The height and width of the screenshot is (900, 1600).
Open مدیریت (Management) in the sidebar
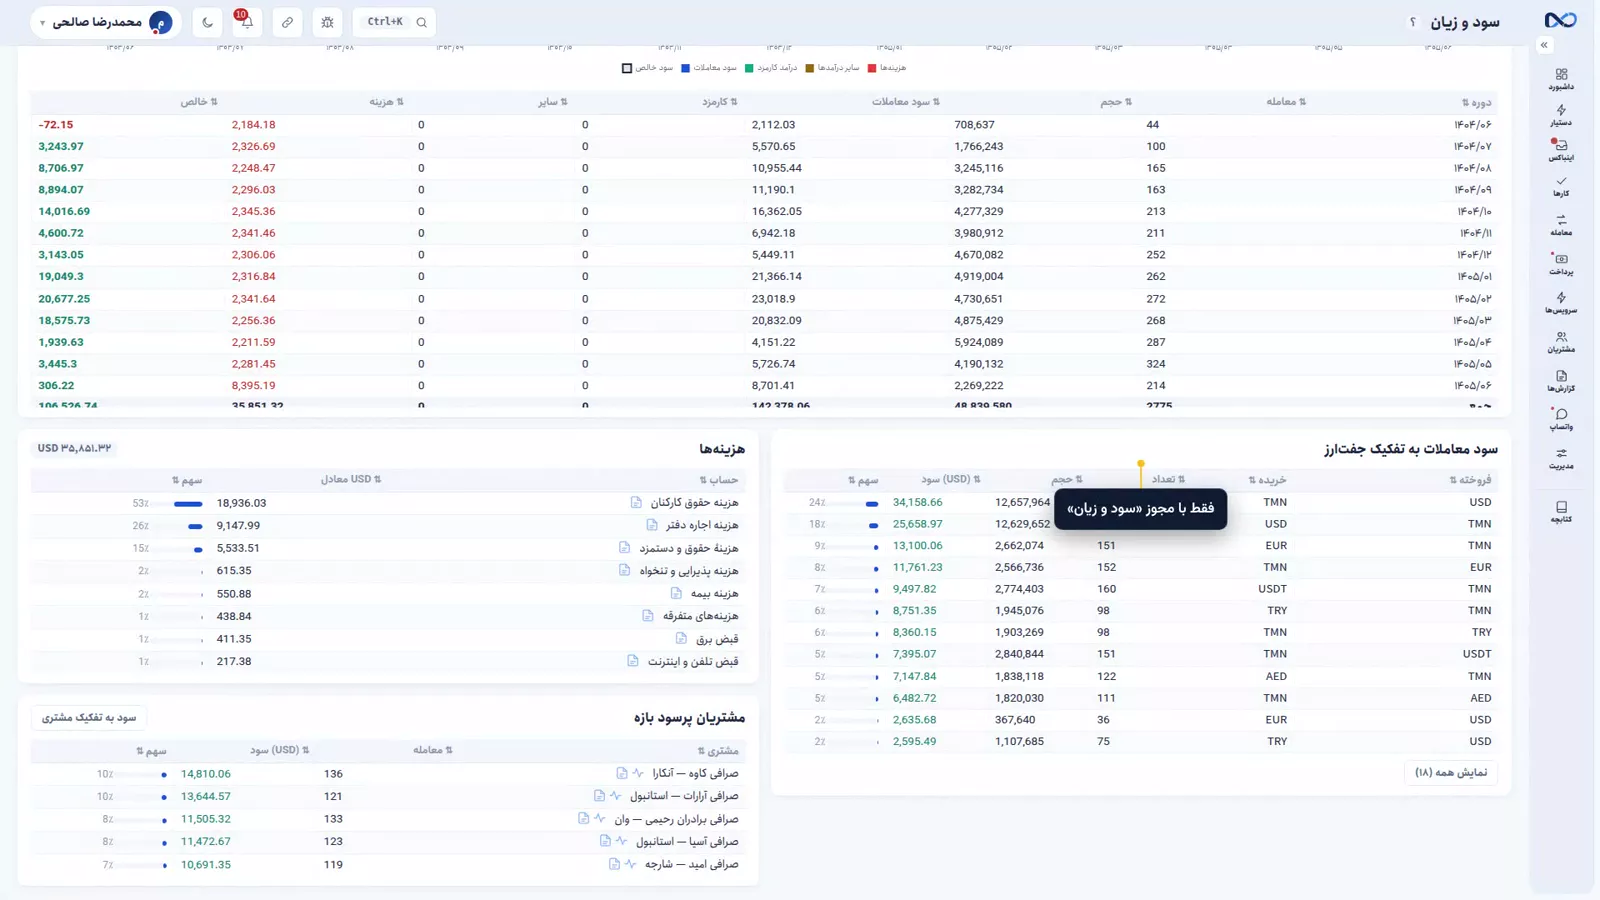(x=1561, y=458)
